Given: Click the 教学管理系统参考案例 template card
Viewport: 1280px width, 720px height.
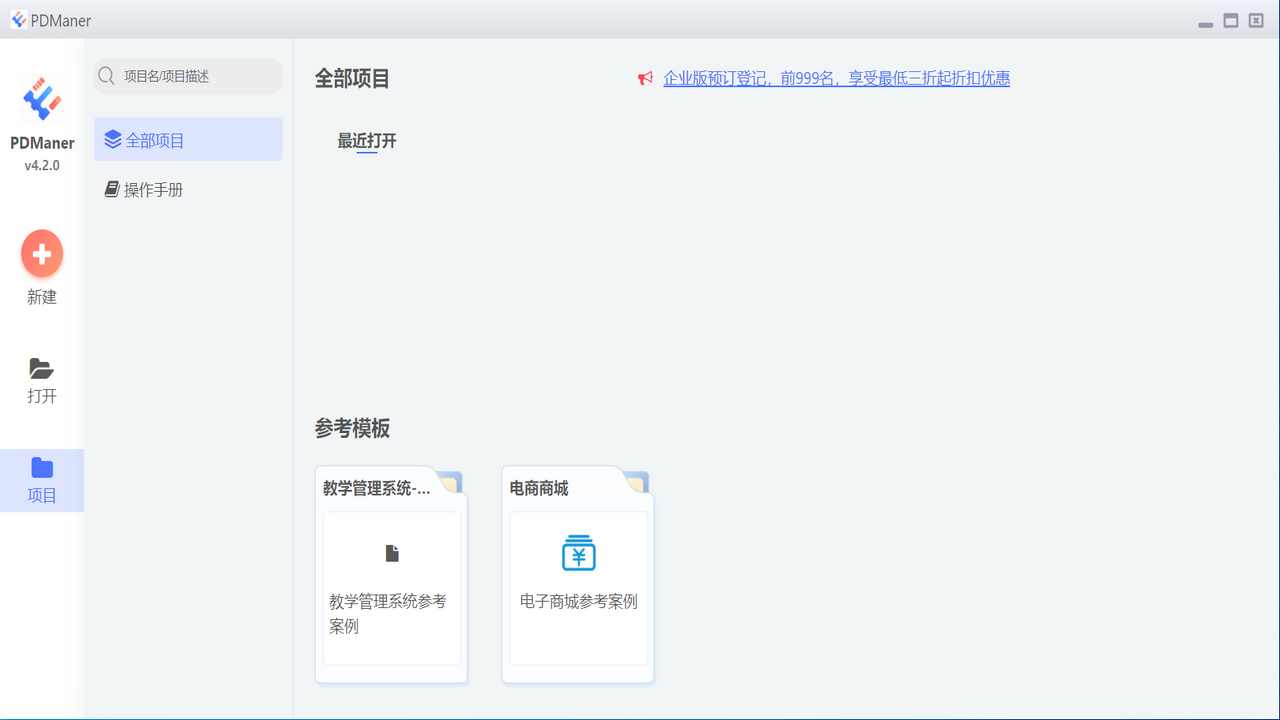Looking at the screenshot, I should [x=391, y=575].
